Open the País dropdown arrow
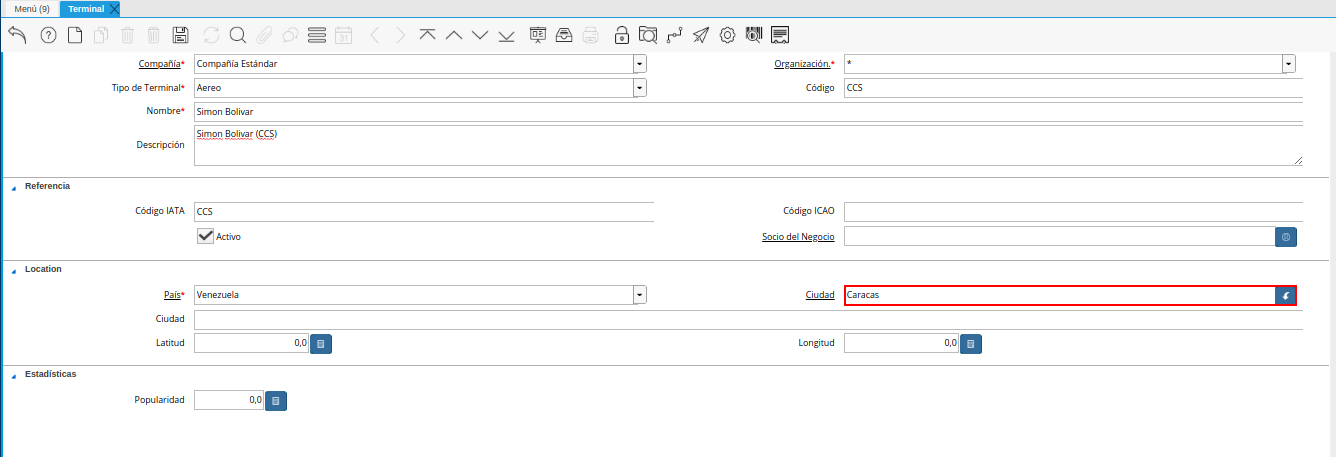This screenshot has width=1336, height=457. coord(639,295)
